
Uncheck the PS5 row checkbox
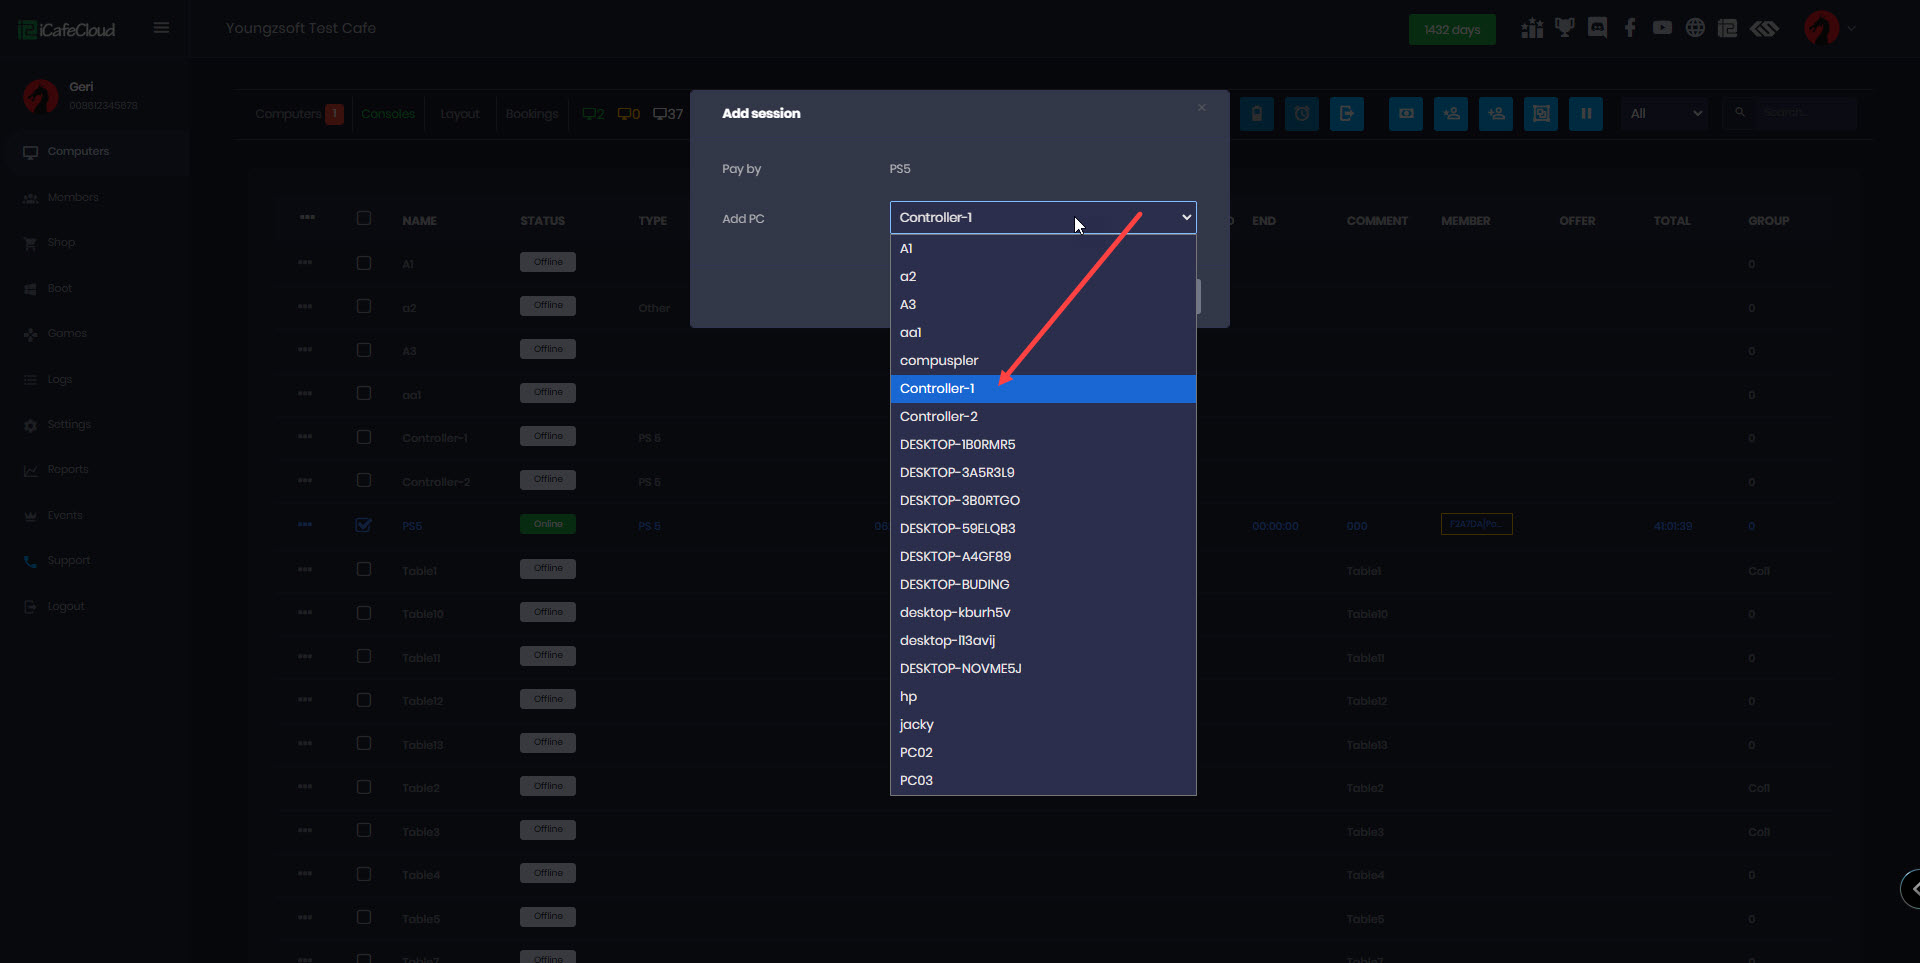[364, 525]
